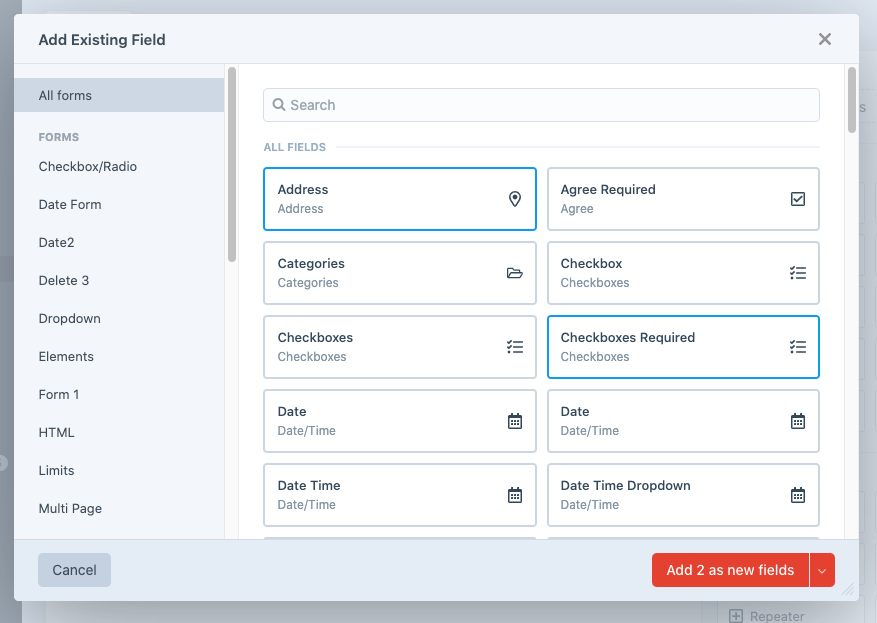Viewport: 877px width, 623px height.
Task: Deselect the Checkboxes Required field card
Action: pos(683,347)
